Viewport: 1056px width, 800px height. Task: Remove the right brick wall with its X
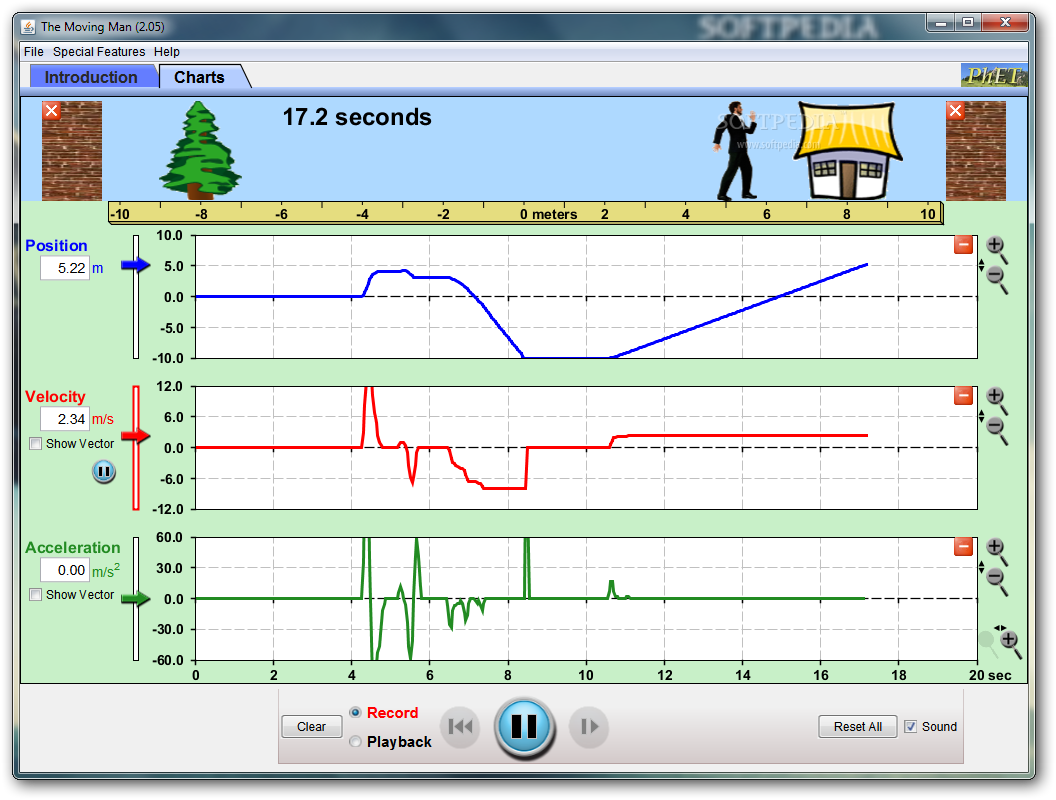click(956, 110)
